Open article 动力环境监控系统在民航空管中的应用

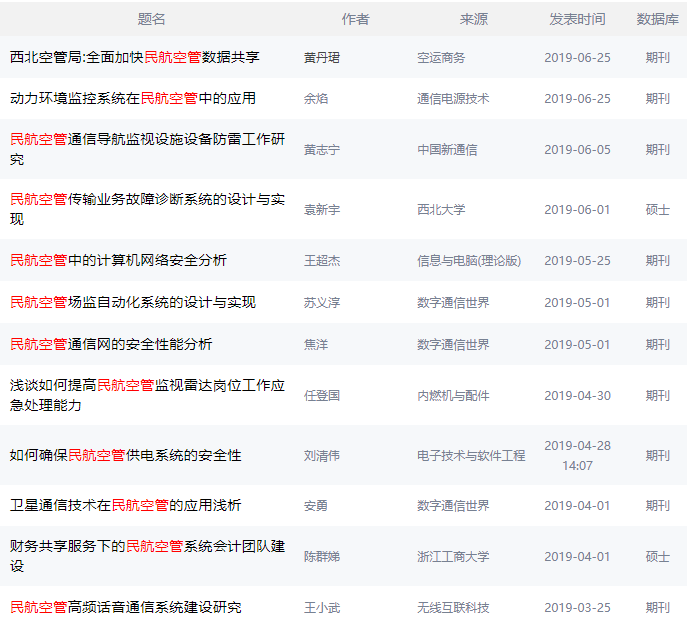click(133, 99)
